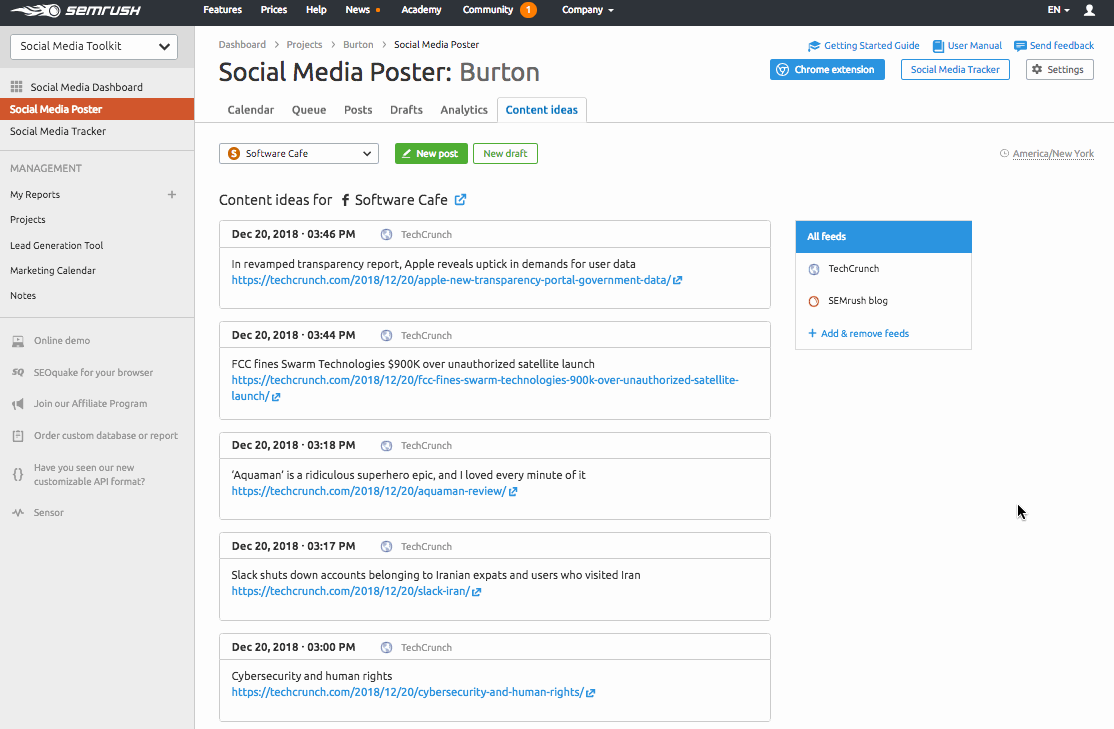This screenshot has height=729, width=1114.
Task: Open My Reports in sidebar
Action: [35, 195]
